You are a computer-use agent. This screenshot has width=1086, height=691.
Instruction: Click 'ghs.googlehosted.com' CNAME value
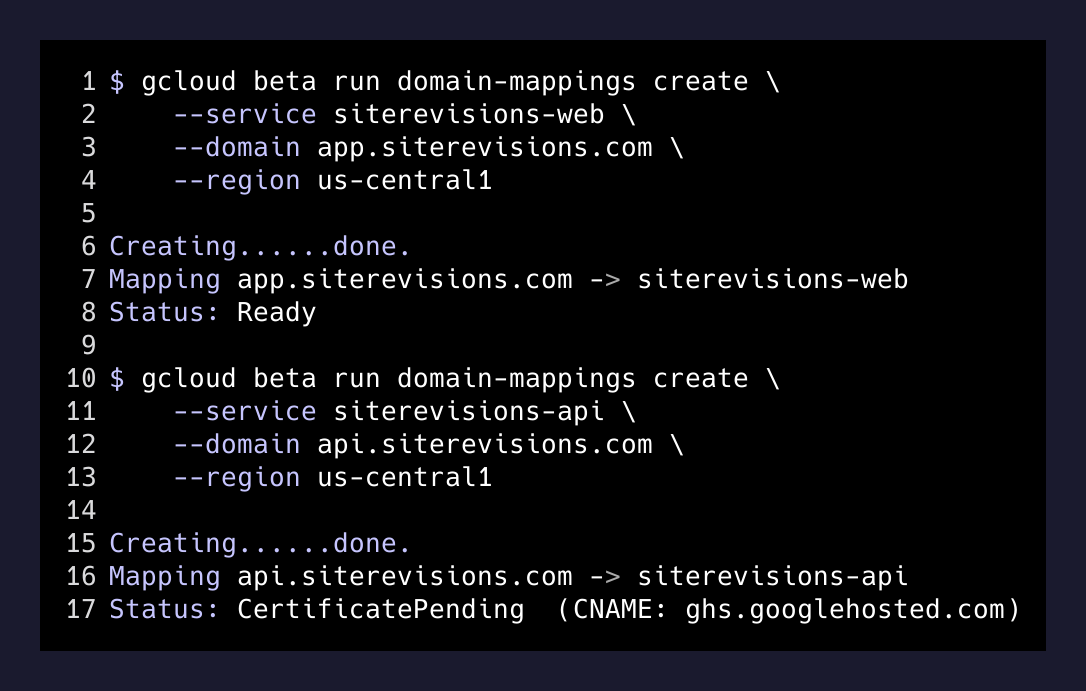click(x=845, y=609)
